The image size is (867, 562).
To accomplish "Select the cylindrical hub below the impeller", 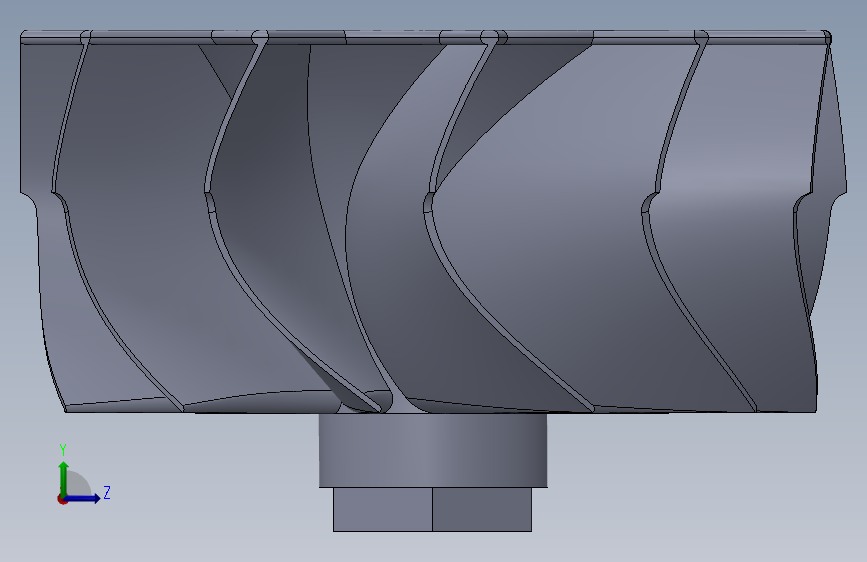I will coord(433,450).
